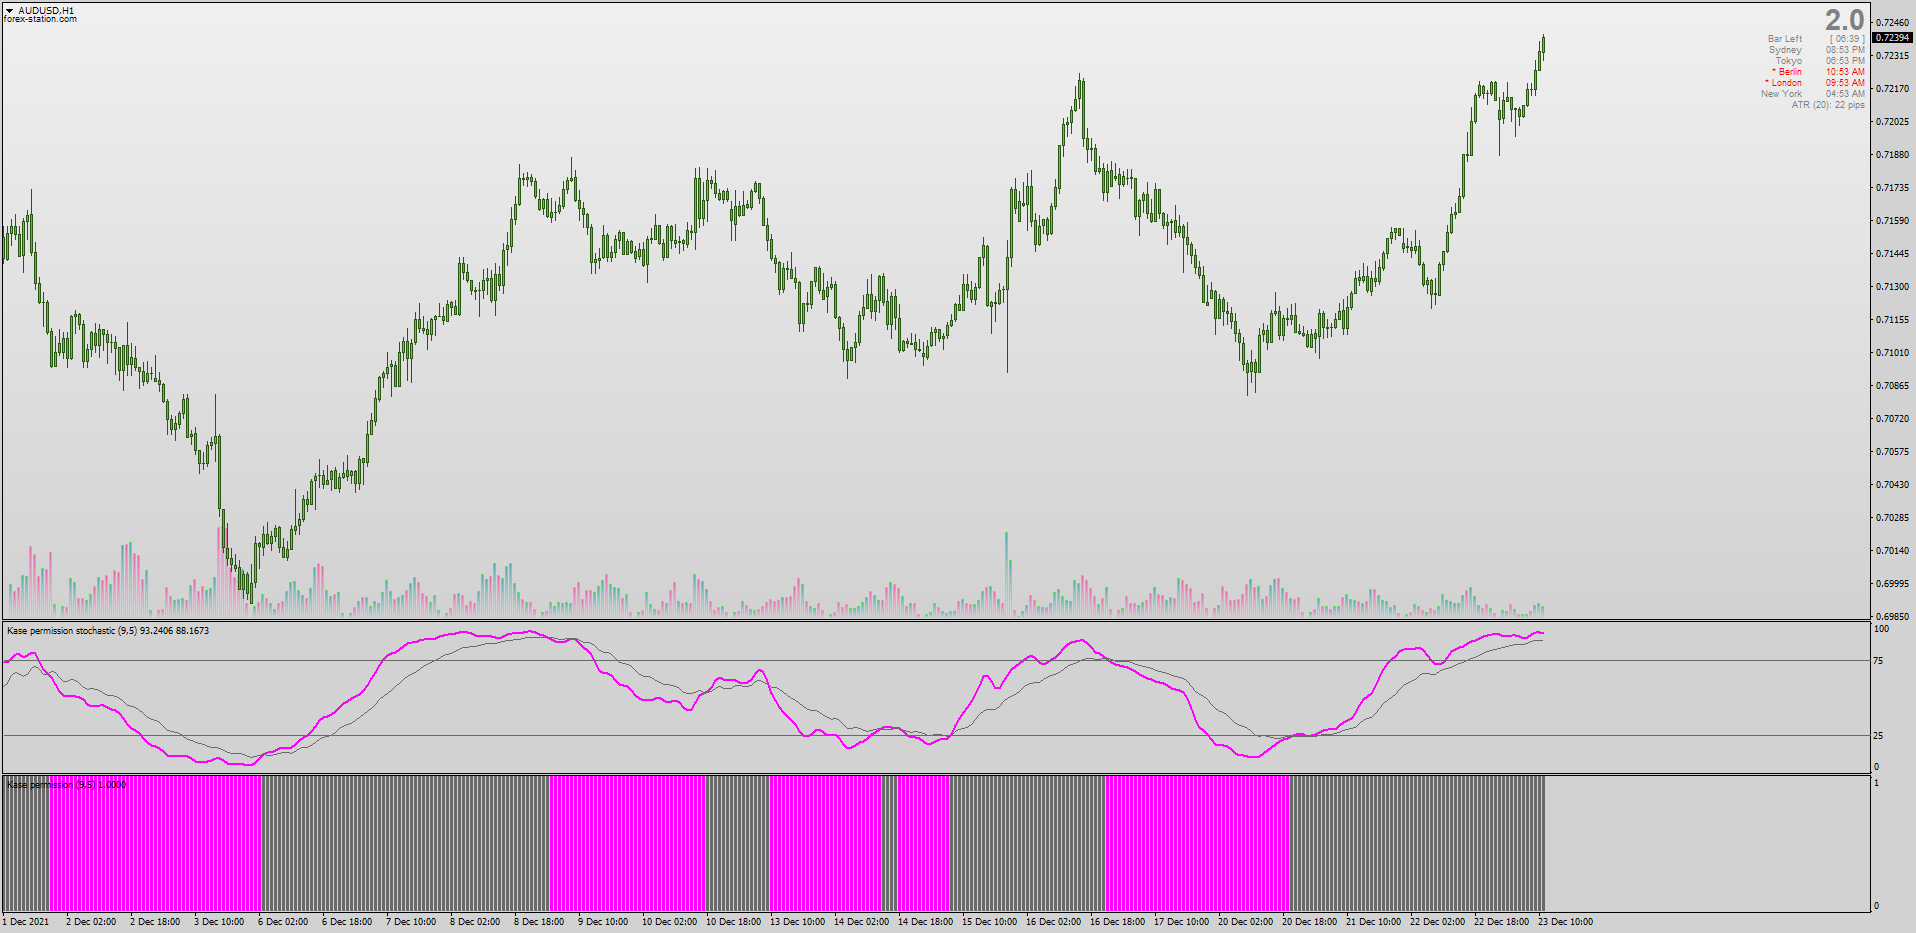The height and width of the screenshot is (933, 1916).
Task: Open the dropdown arrow beside AUDUSD,H1
Action: coord(9,11)
